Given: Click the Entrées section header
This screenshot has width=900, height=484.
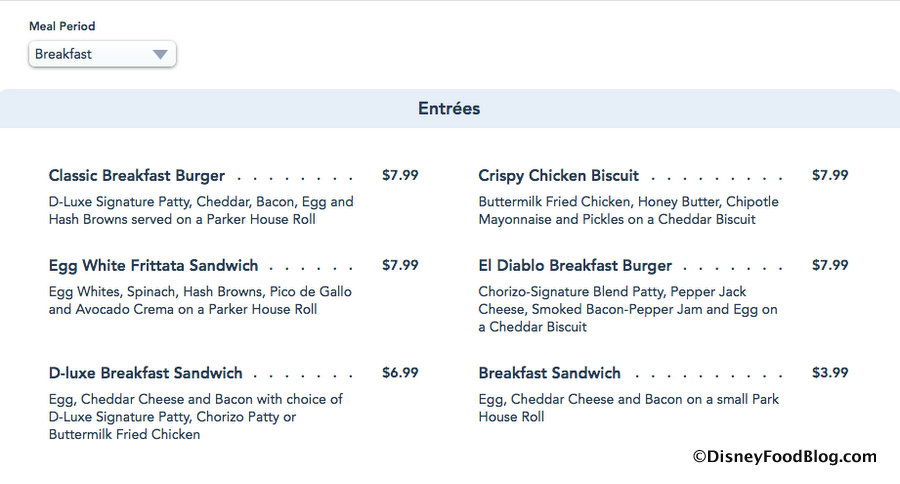Looking at the screenshot, I should (449, 109).
